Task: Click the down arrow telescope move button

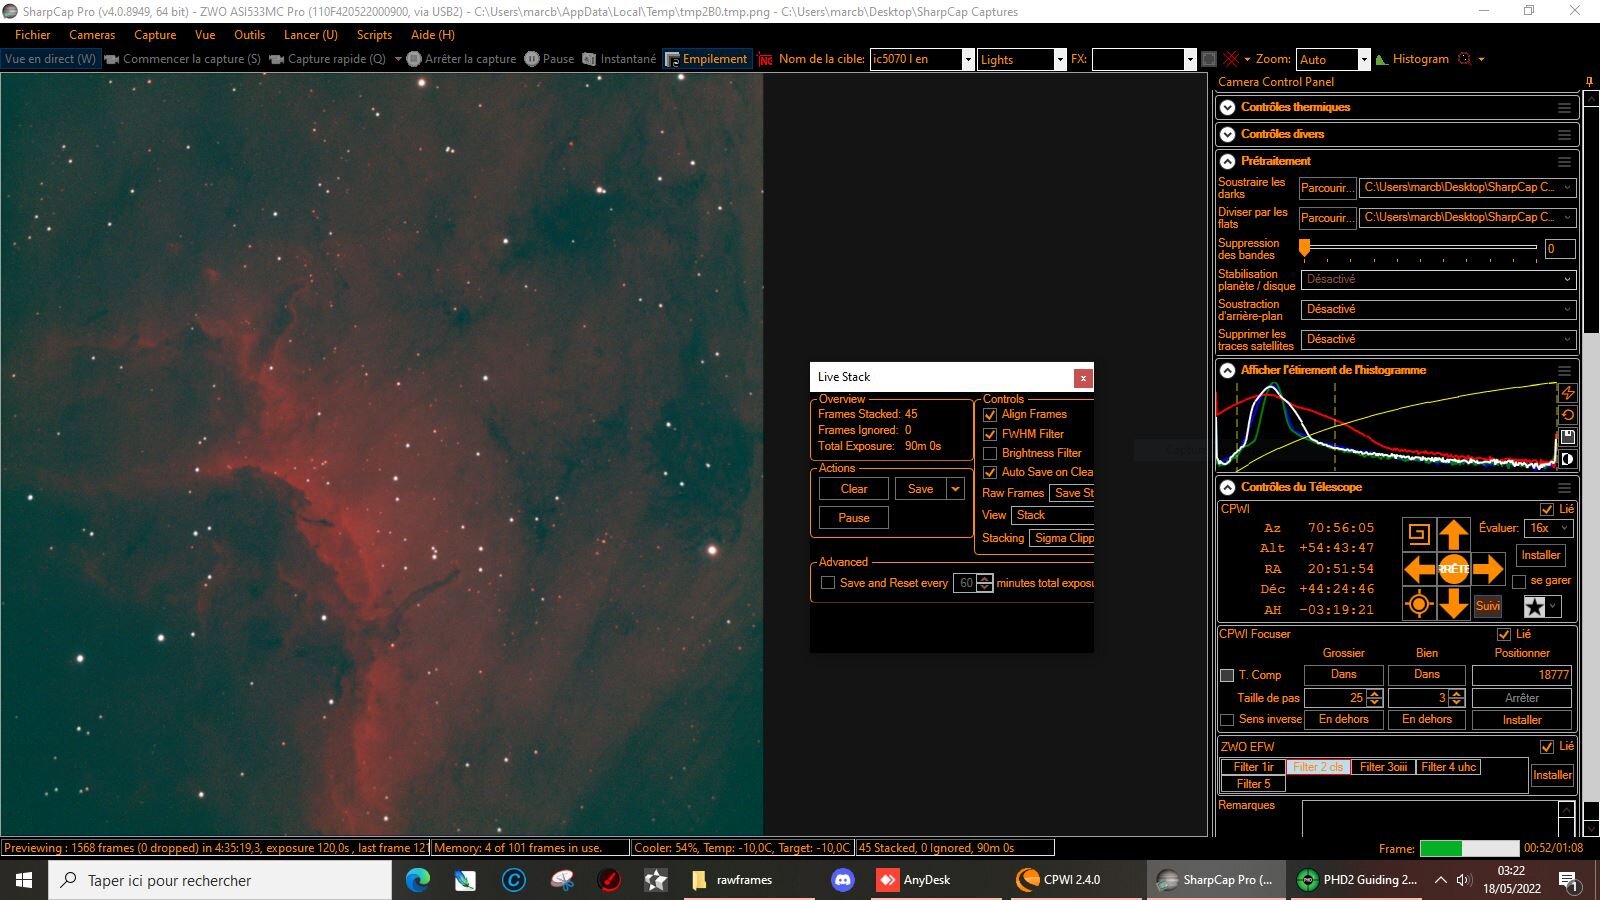Action: pyautogui.click(x=1453, y=603)
